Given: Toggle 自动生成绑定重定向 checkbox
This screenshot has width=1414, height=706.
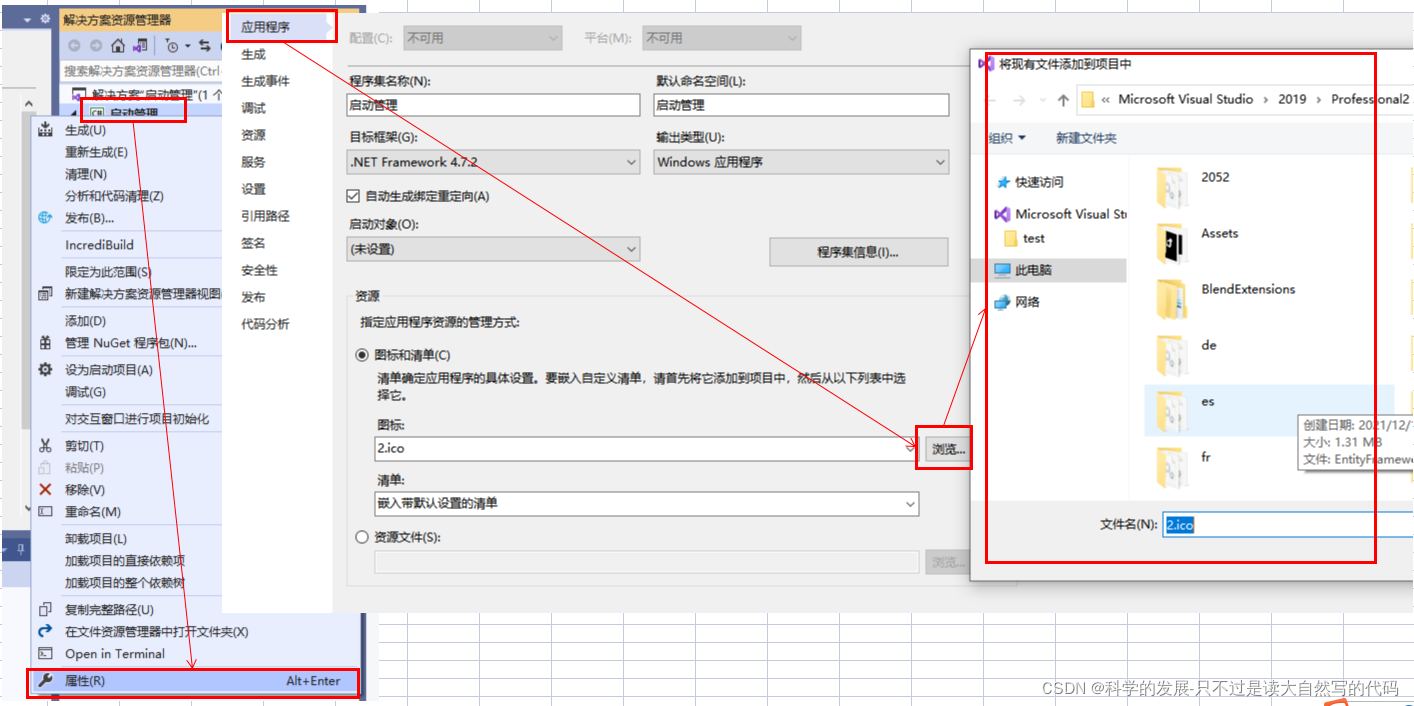Looking at the screenshot, I should click(x=353, y=196).
